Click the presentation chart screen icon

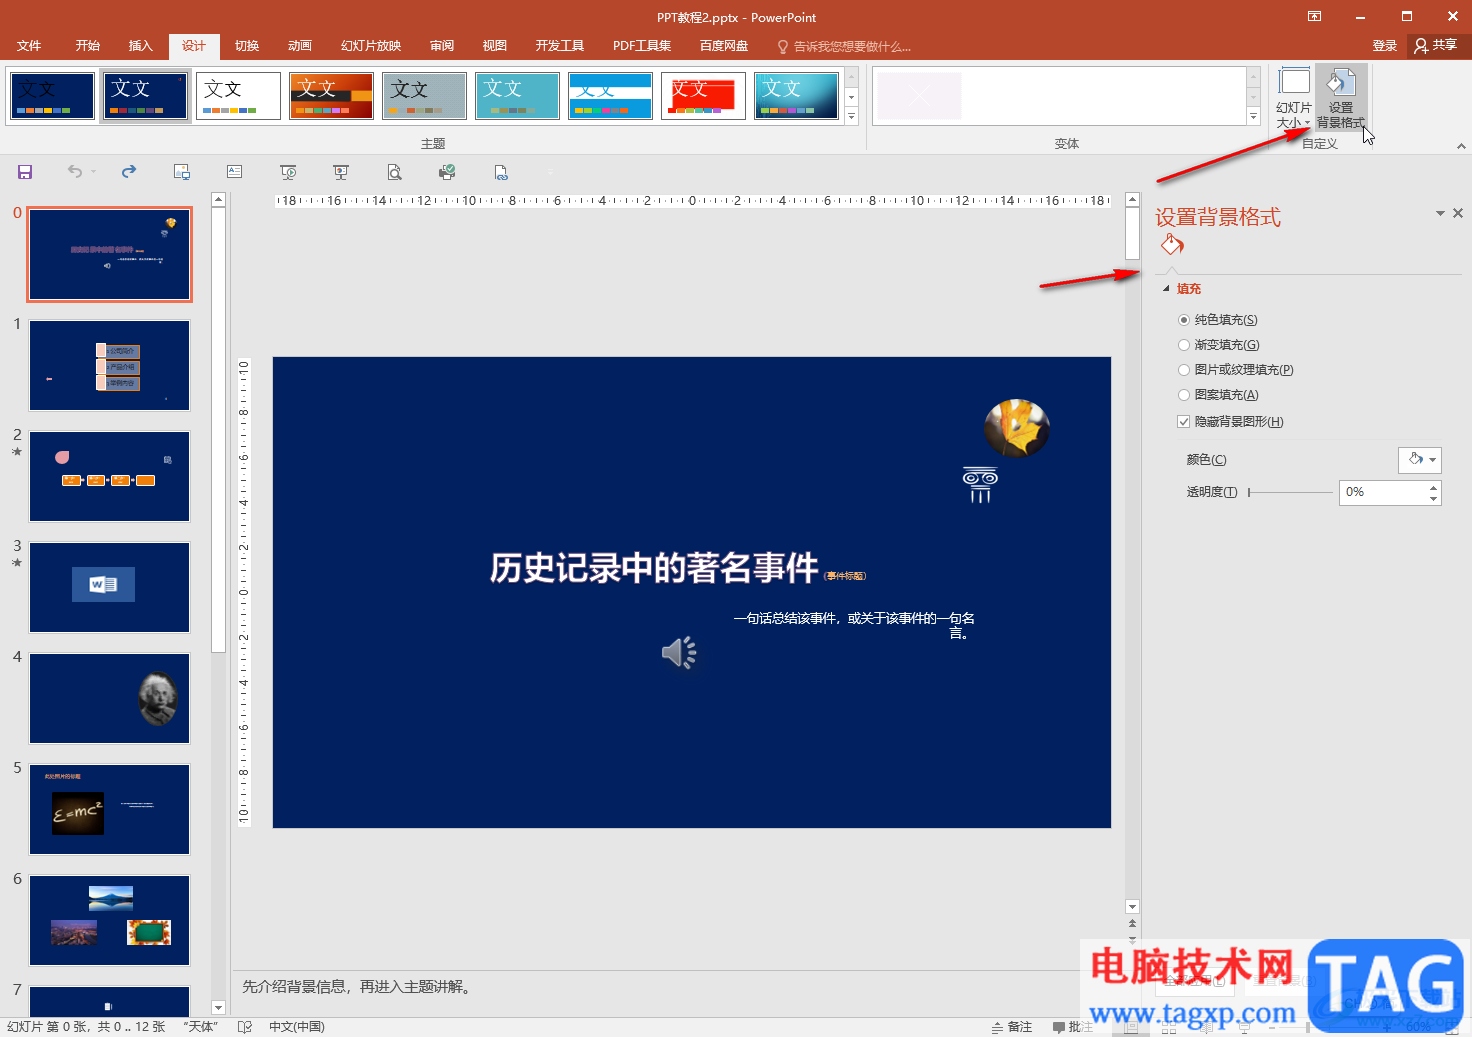pos(341,172)
